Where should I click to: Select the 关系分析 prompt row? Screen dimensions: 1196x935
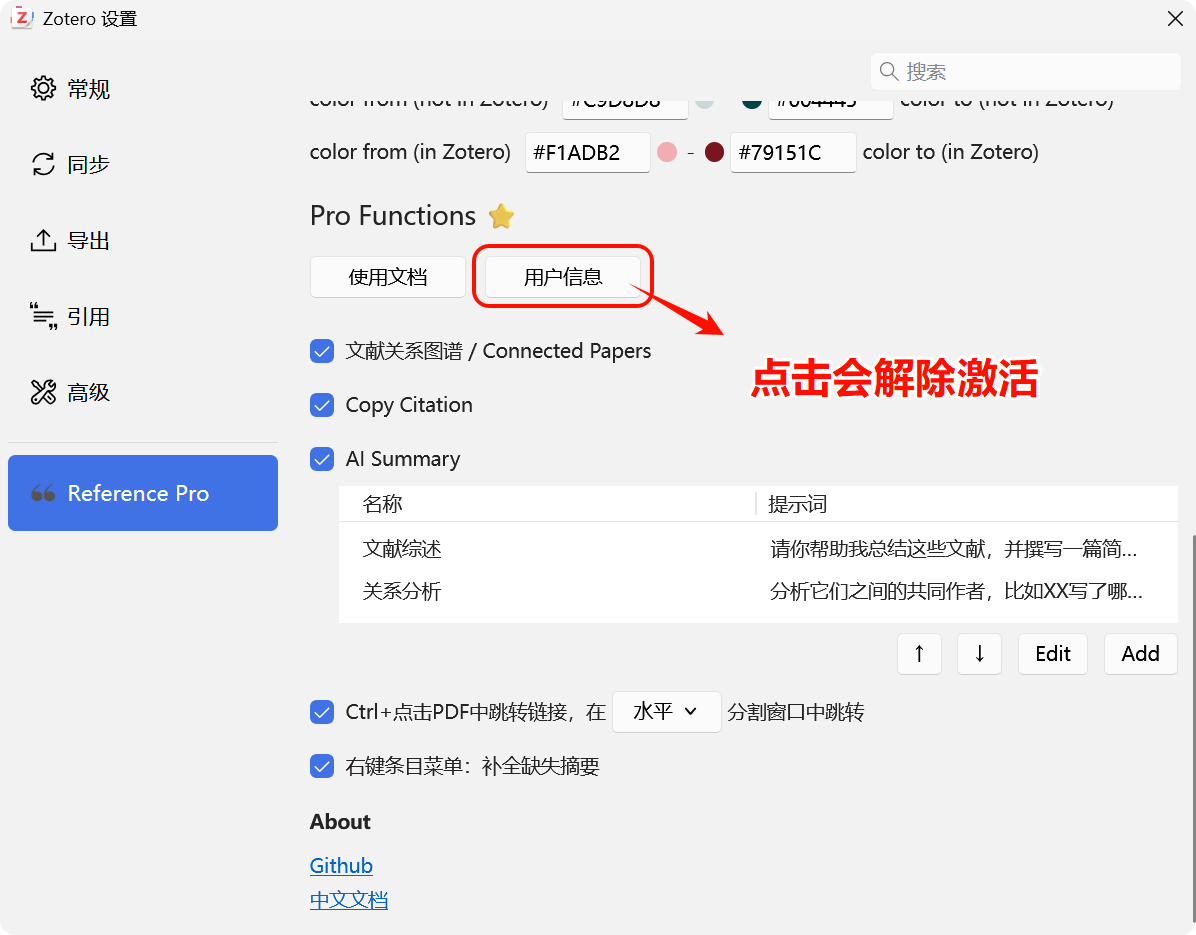coord(758,591)
